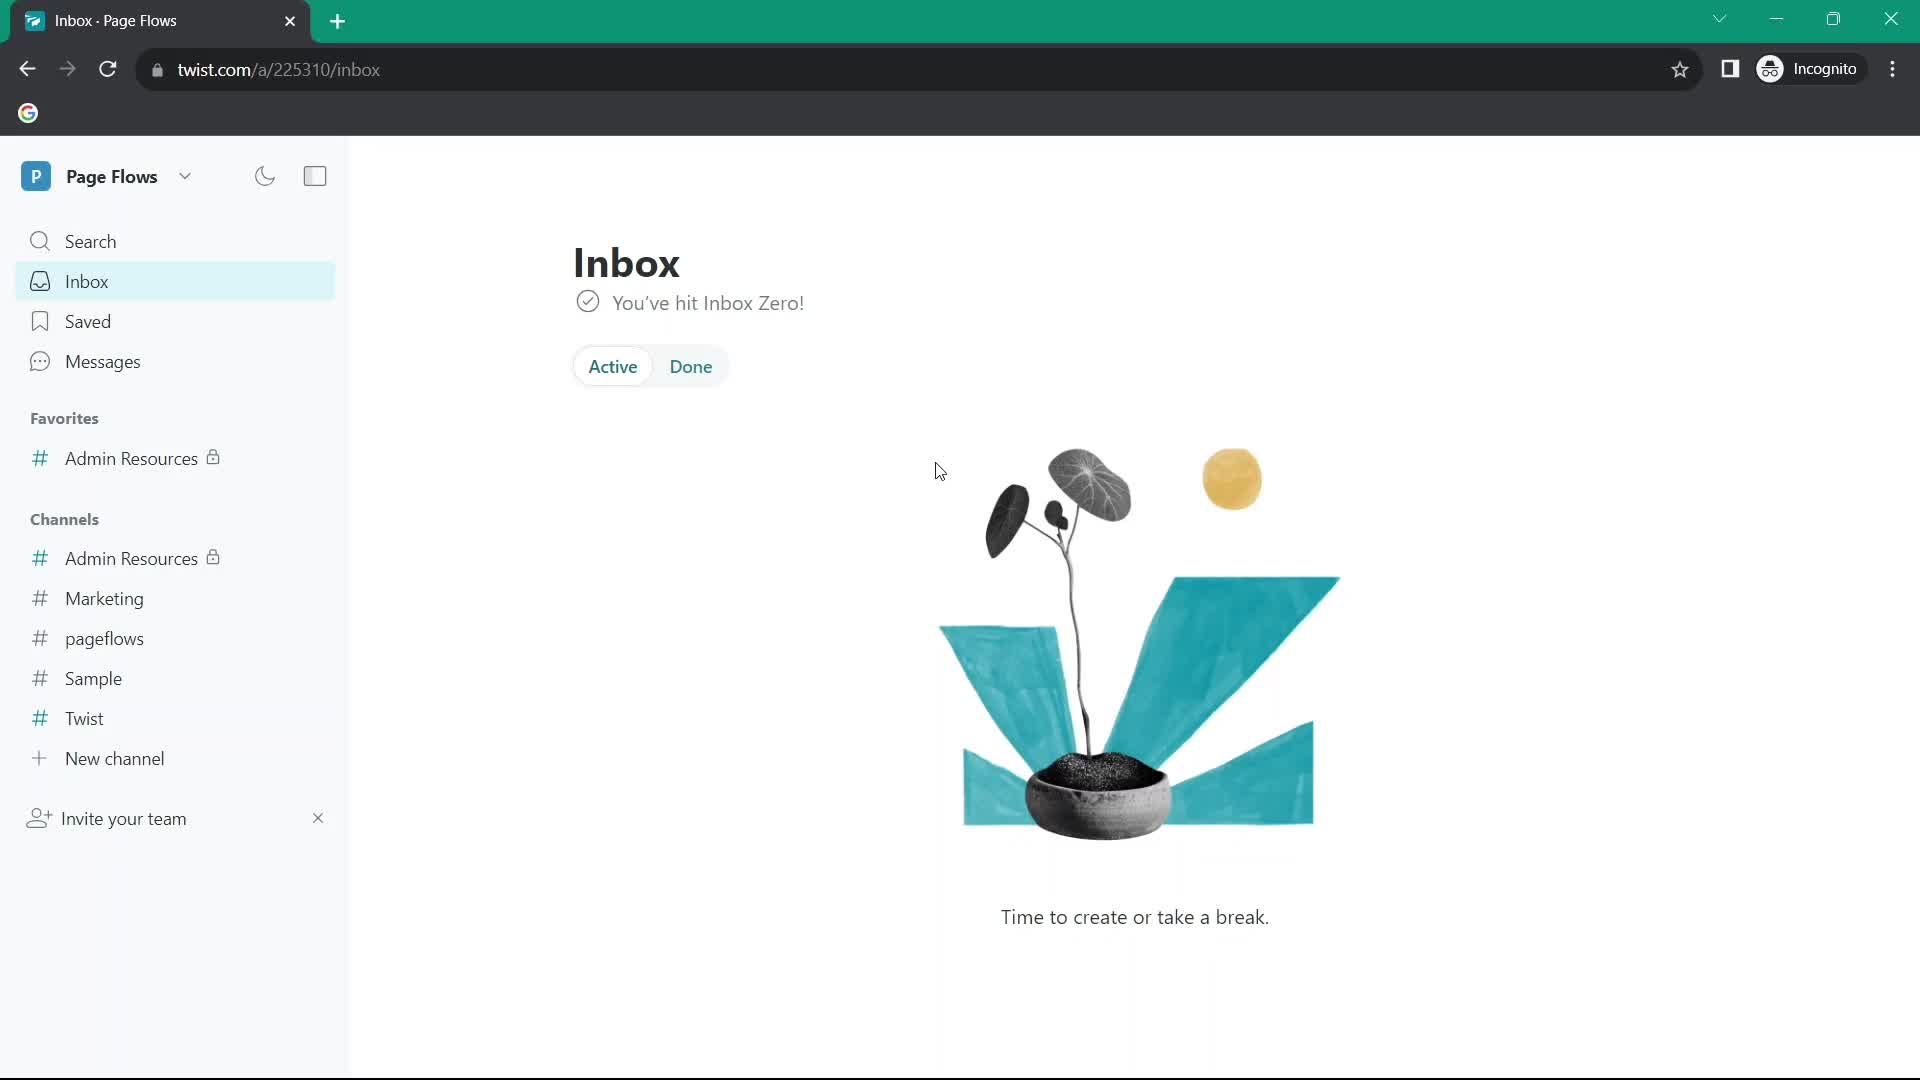The height and width of the screenshot is (1080, 1920).
Task: Click New channel to create one
Action: (115, 758)
